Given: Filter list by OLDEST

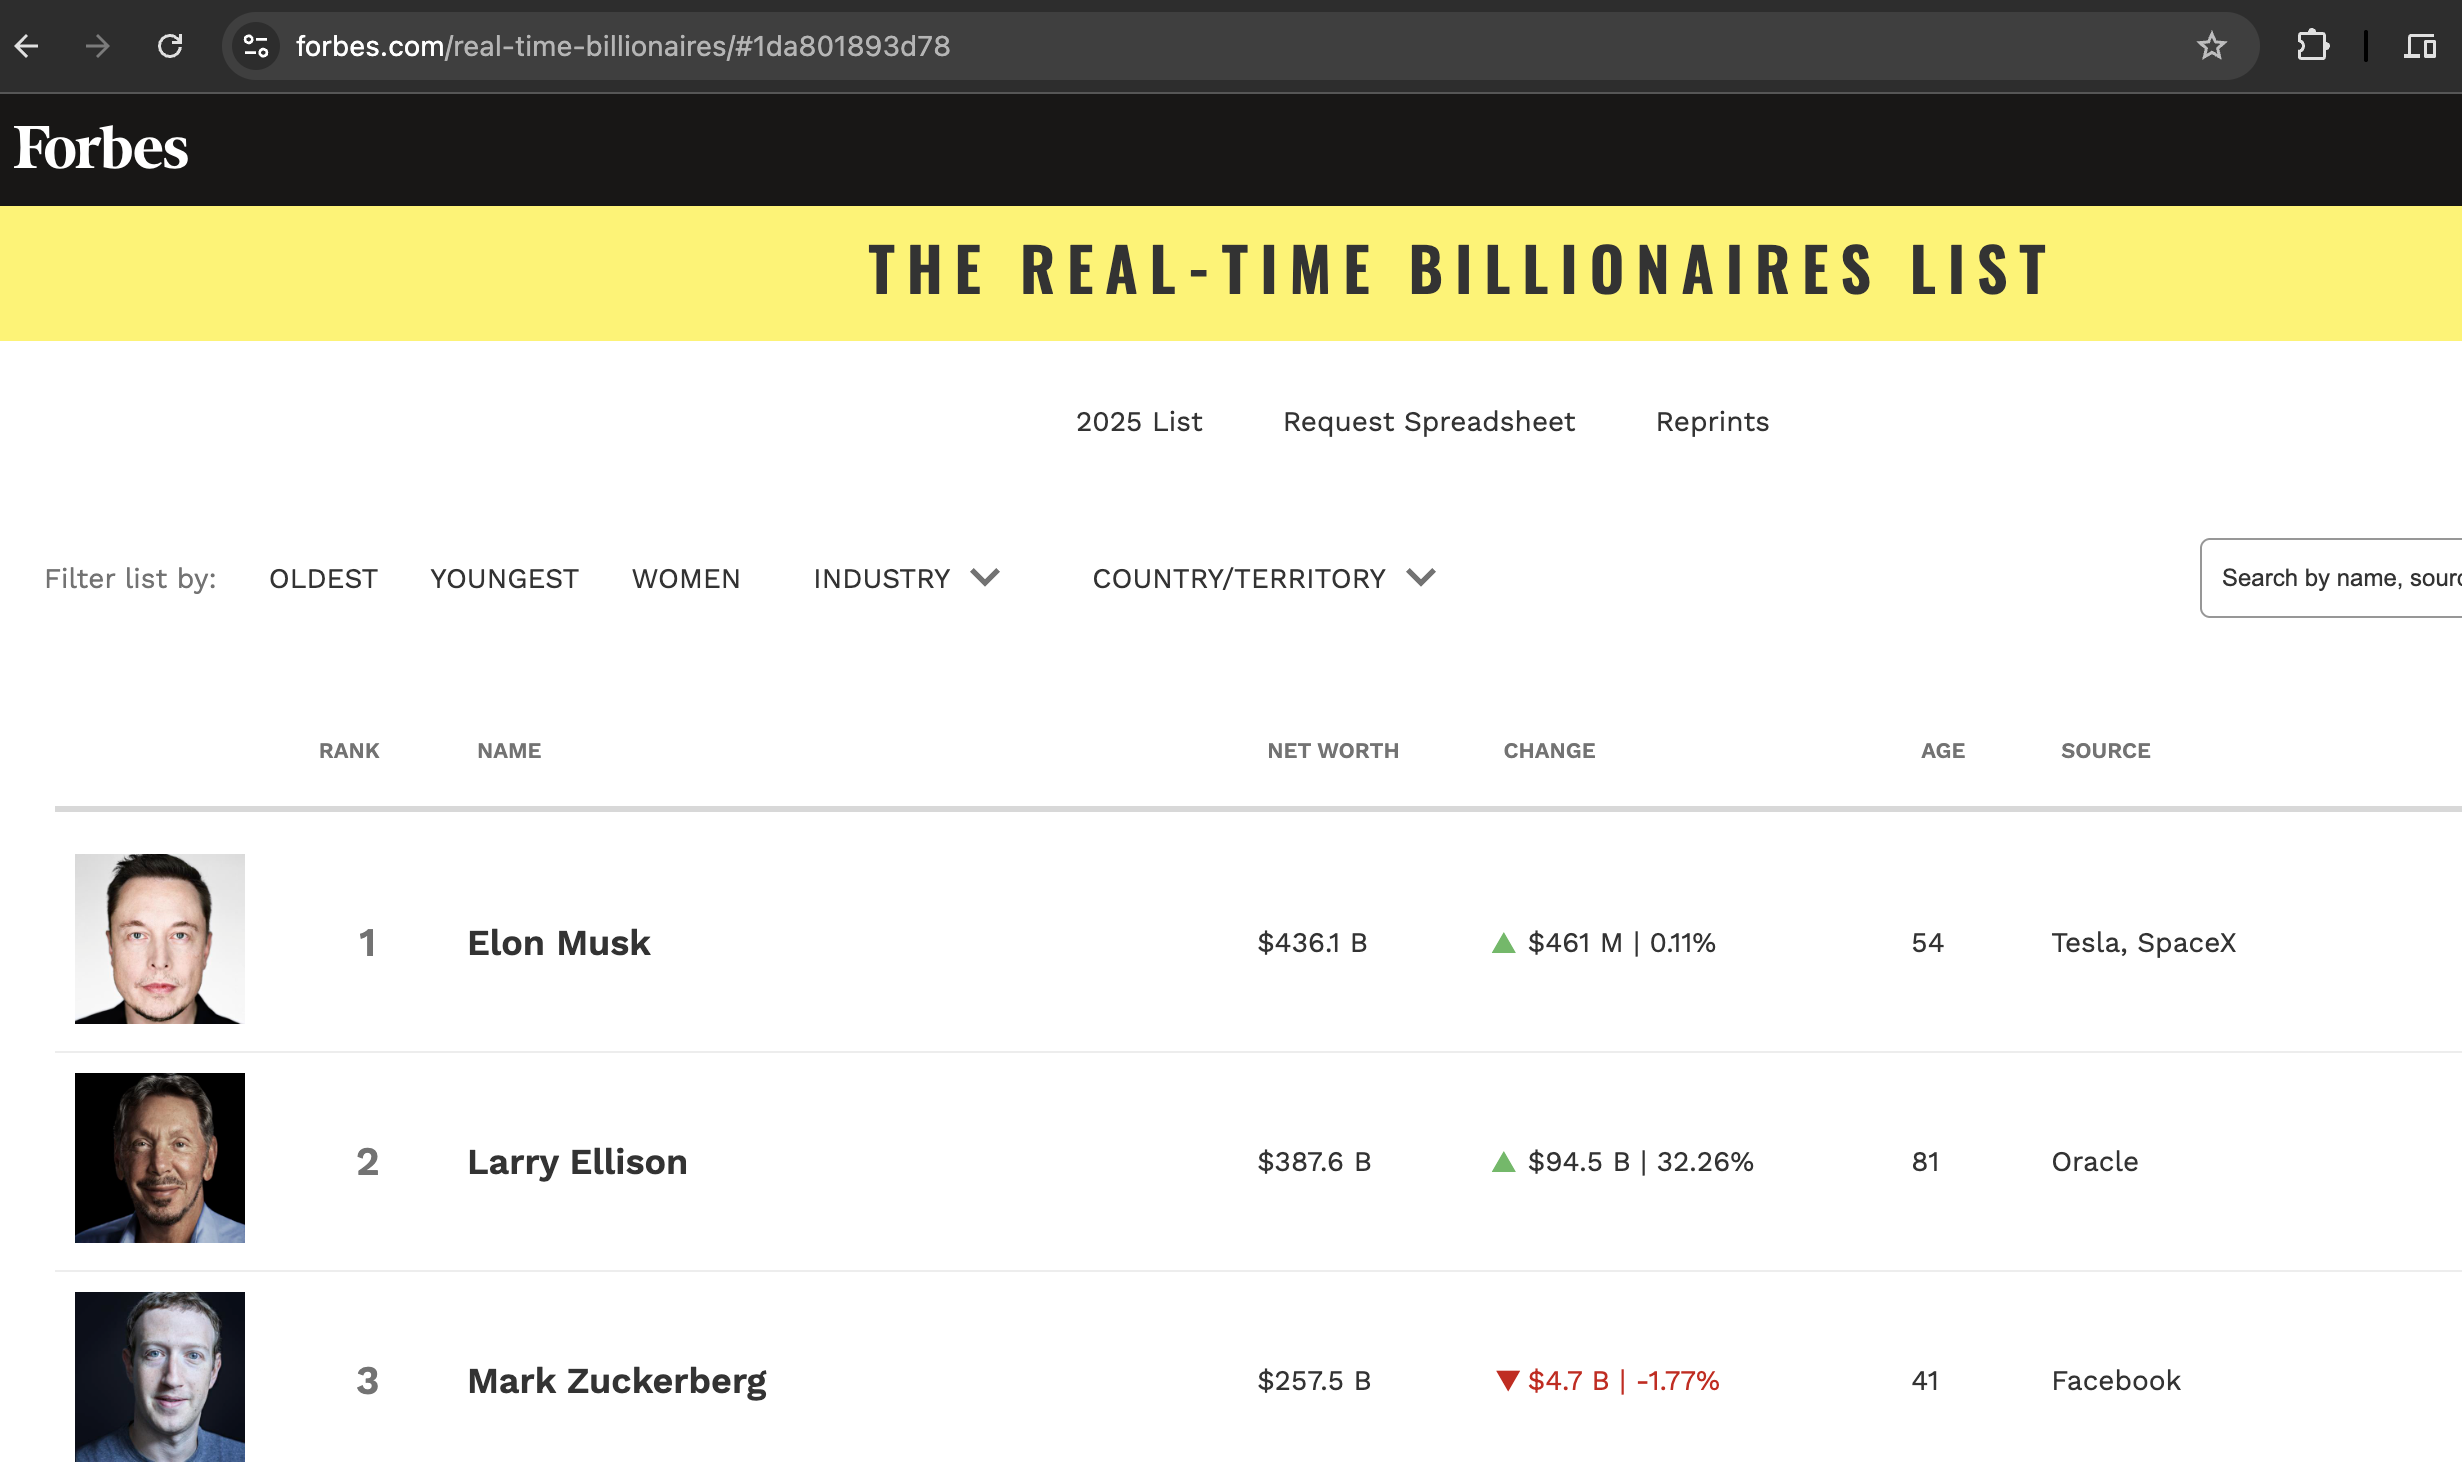Looking at the screenshot, I should click(x=323, y=579).
